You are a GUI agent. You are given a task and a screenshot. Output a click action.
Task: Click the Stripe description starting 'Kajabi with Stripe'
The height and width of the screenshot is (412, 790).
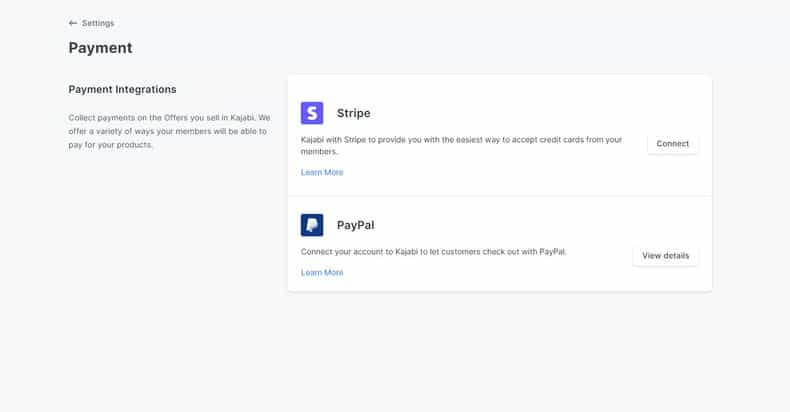(462, 146)
